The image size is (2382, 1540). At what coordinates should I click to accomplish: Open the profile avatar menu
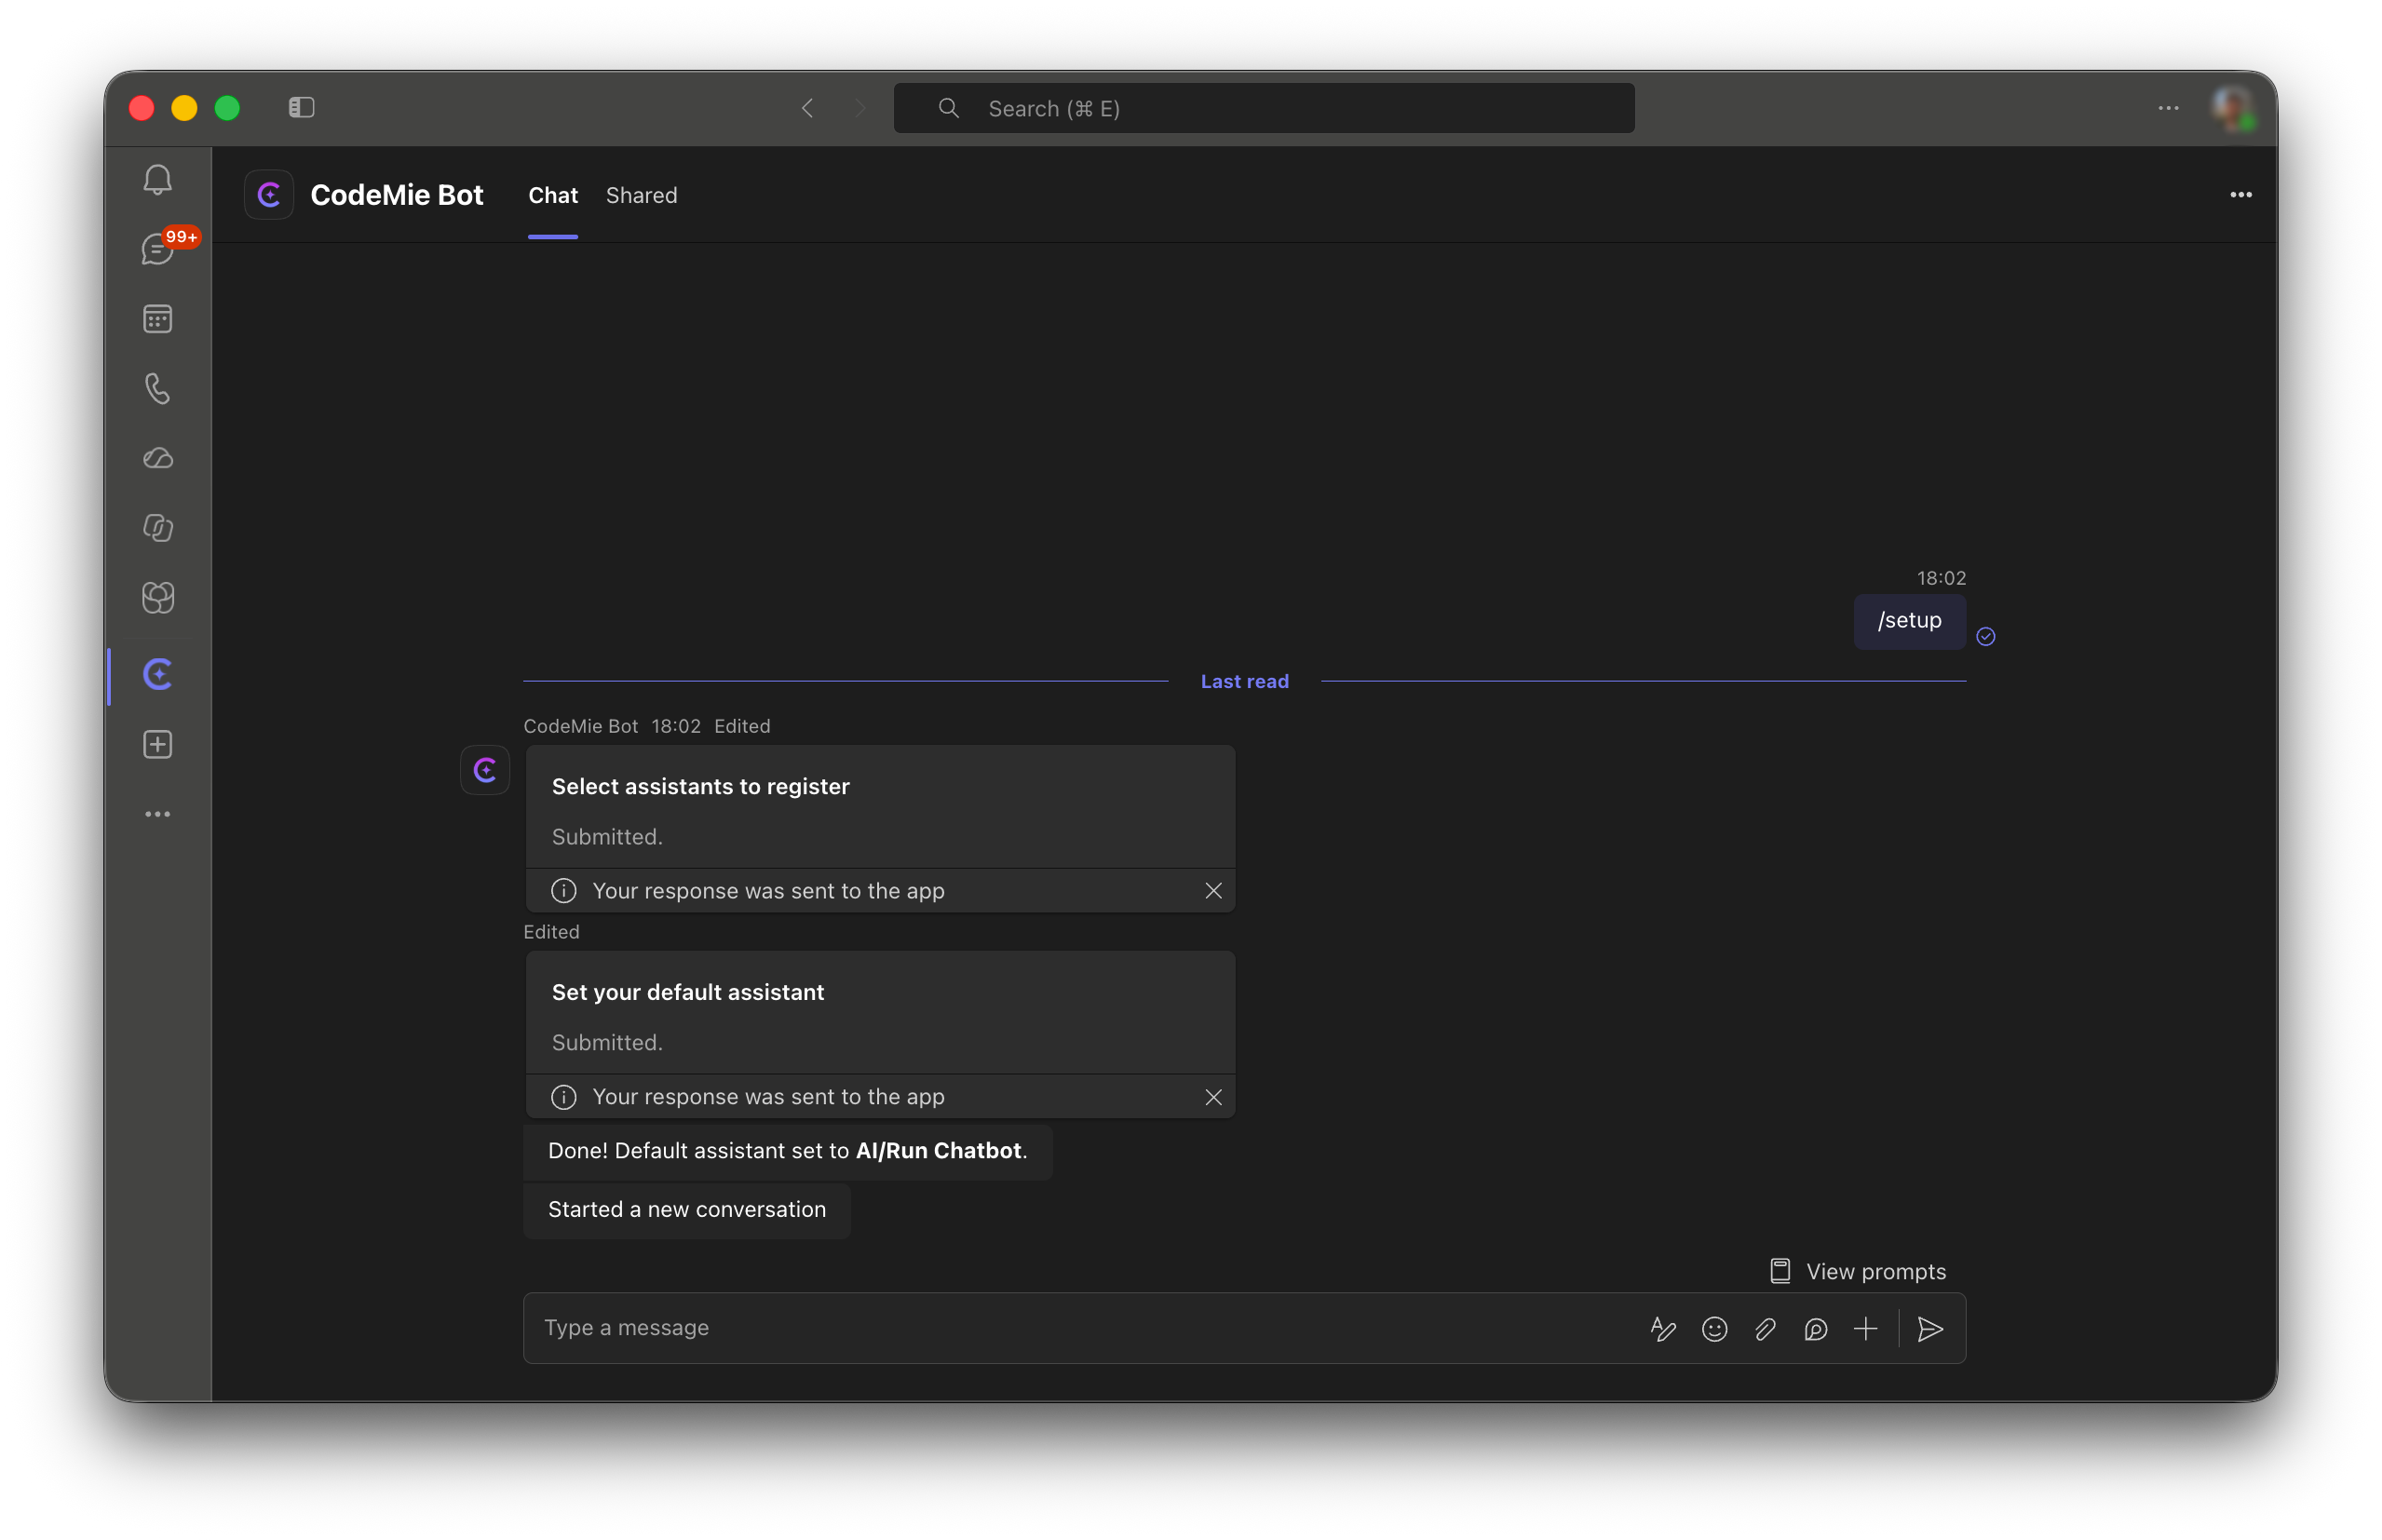pyautogui.click(x=2232, y=108)
